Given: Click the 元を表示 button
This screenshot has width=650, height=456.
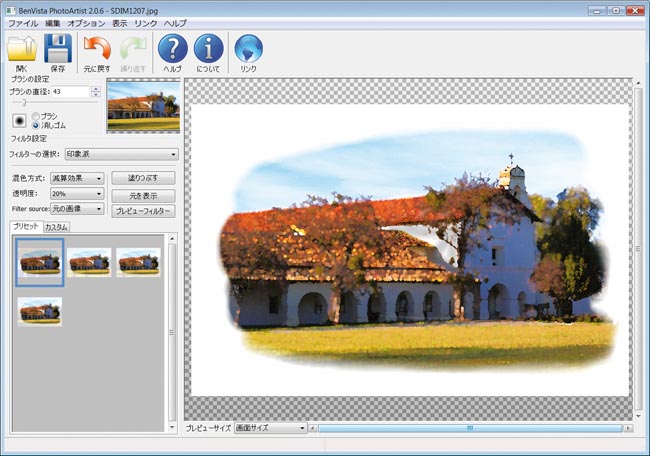Looking at the screenshot, I should 143,195.
